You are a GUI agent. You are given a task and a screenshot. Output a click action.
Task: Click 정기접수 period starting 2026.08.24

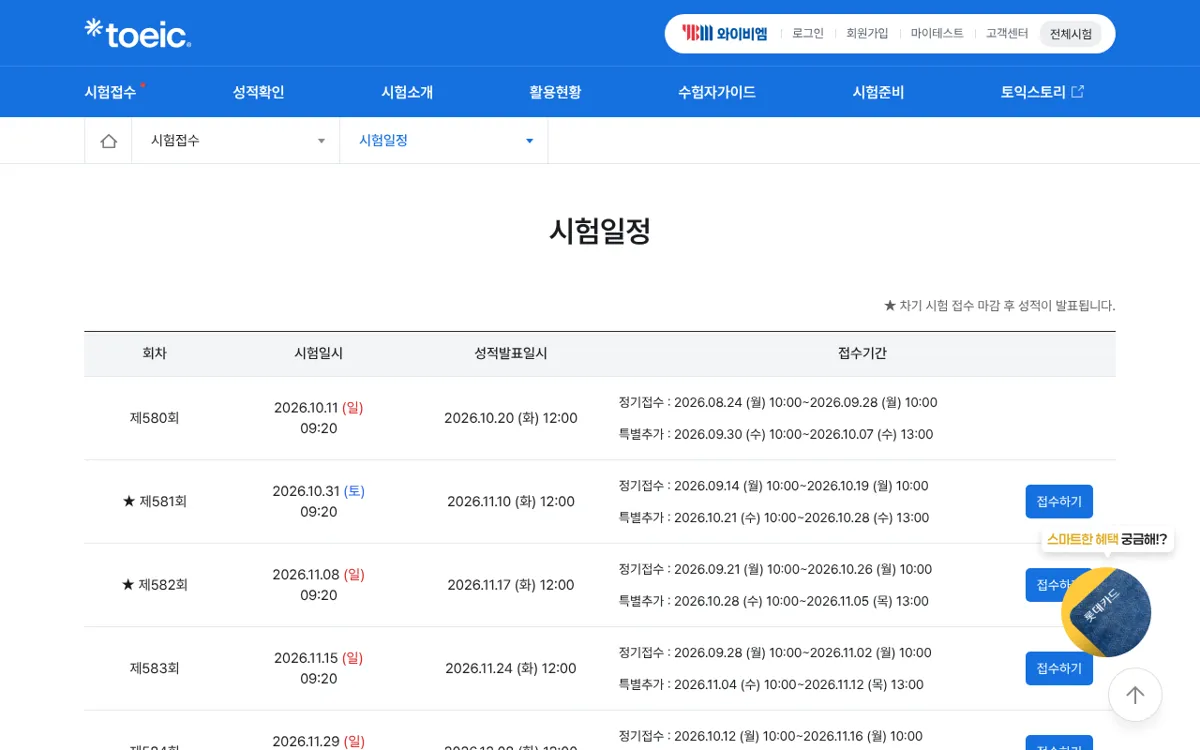pyautogui.click(x=778, y=402)
